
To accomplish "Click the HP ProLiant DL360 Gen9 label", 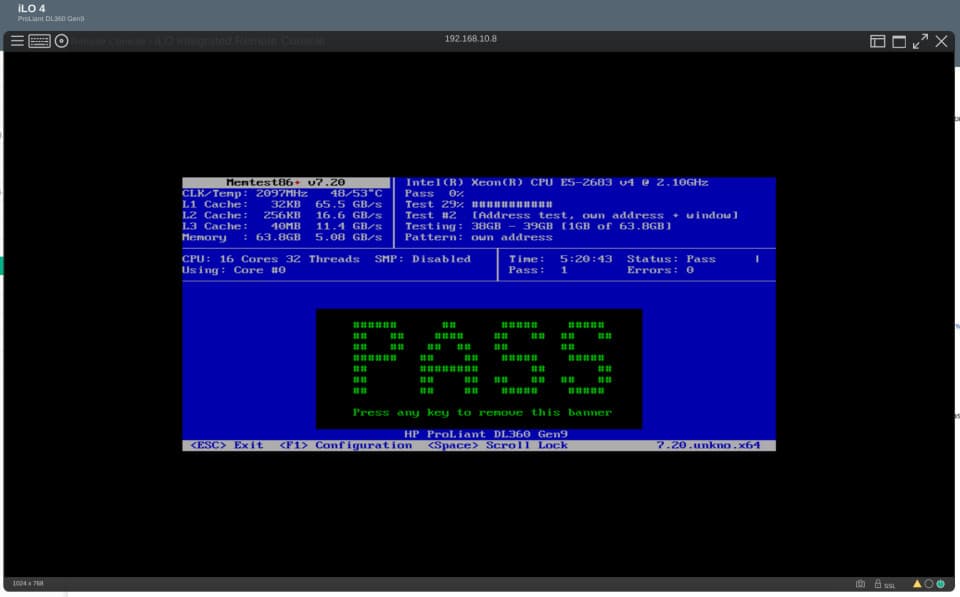I will click(486, 434).
